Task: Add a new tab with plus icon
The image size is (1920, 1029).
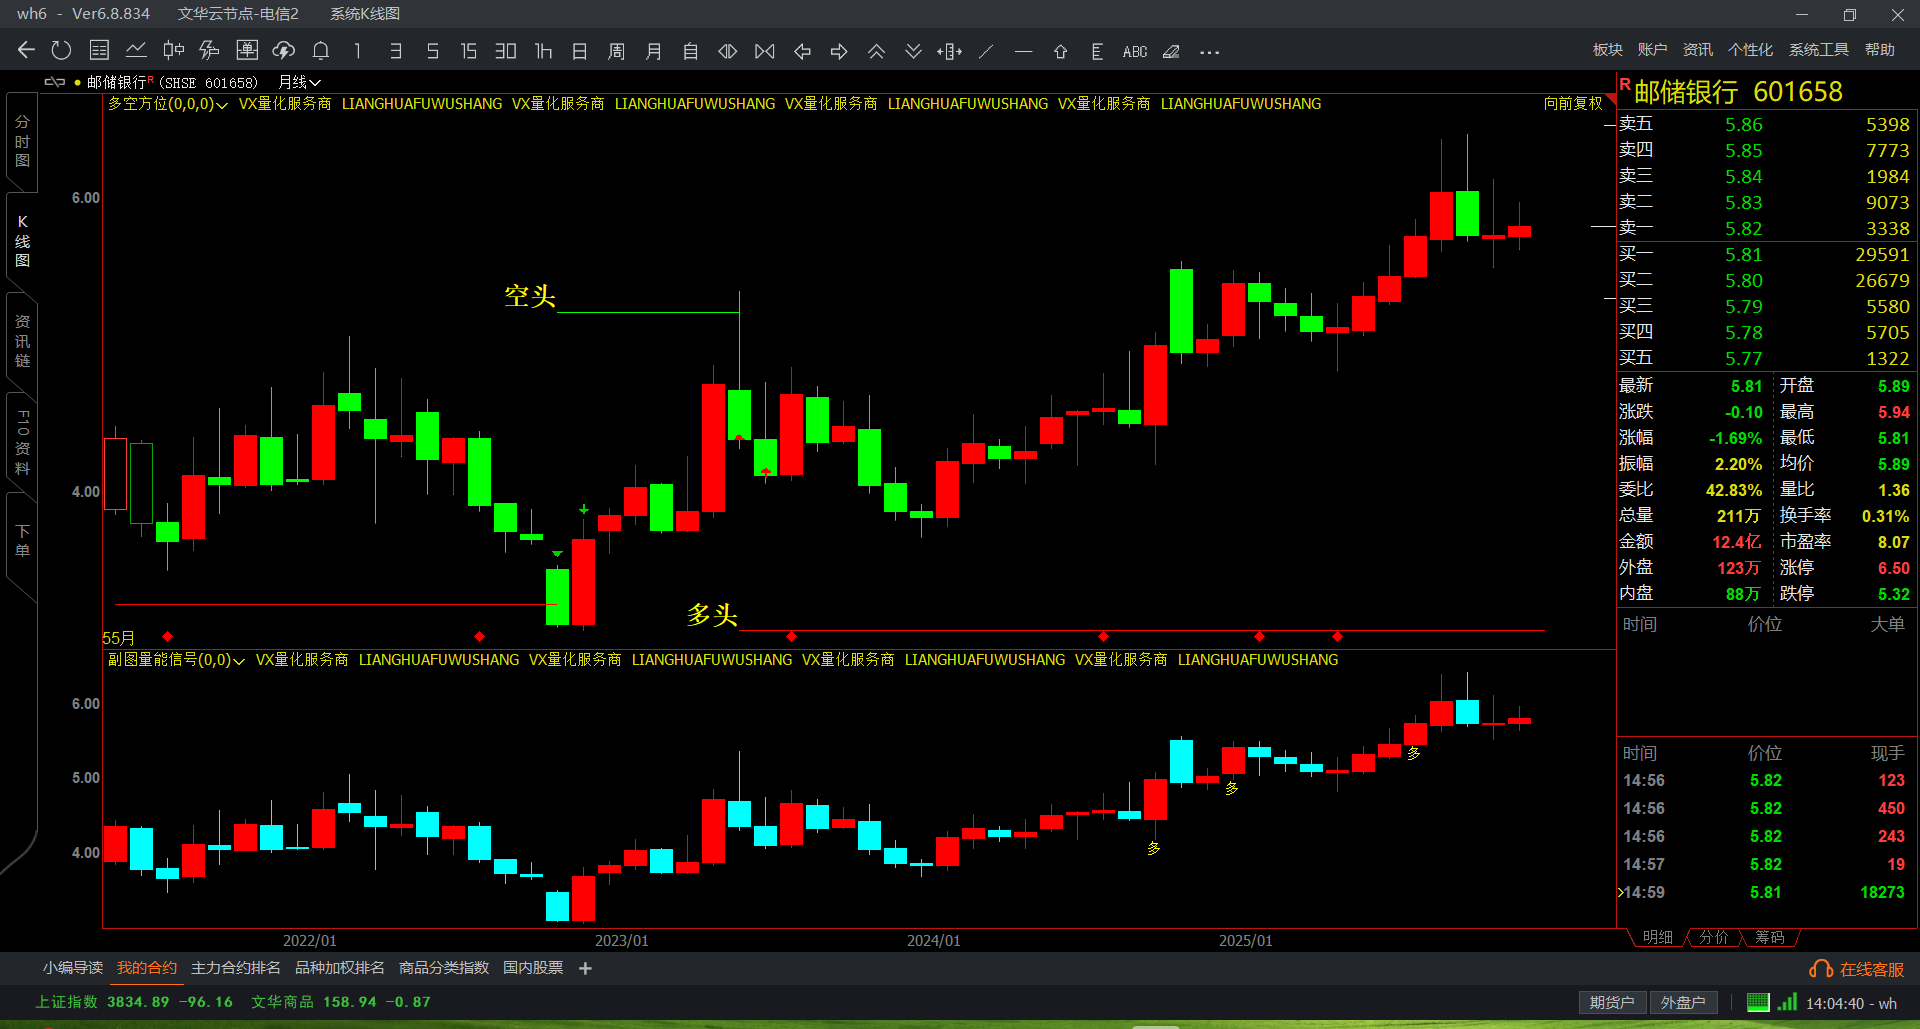Action: [x=586, y=968]
